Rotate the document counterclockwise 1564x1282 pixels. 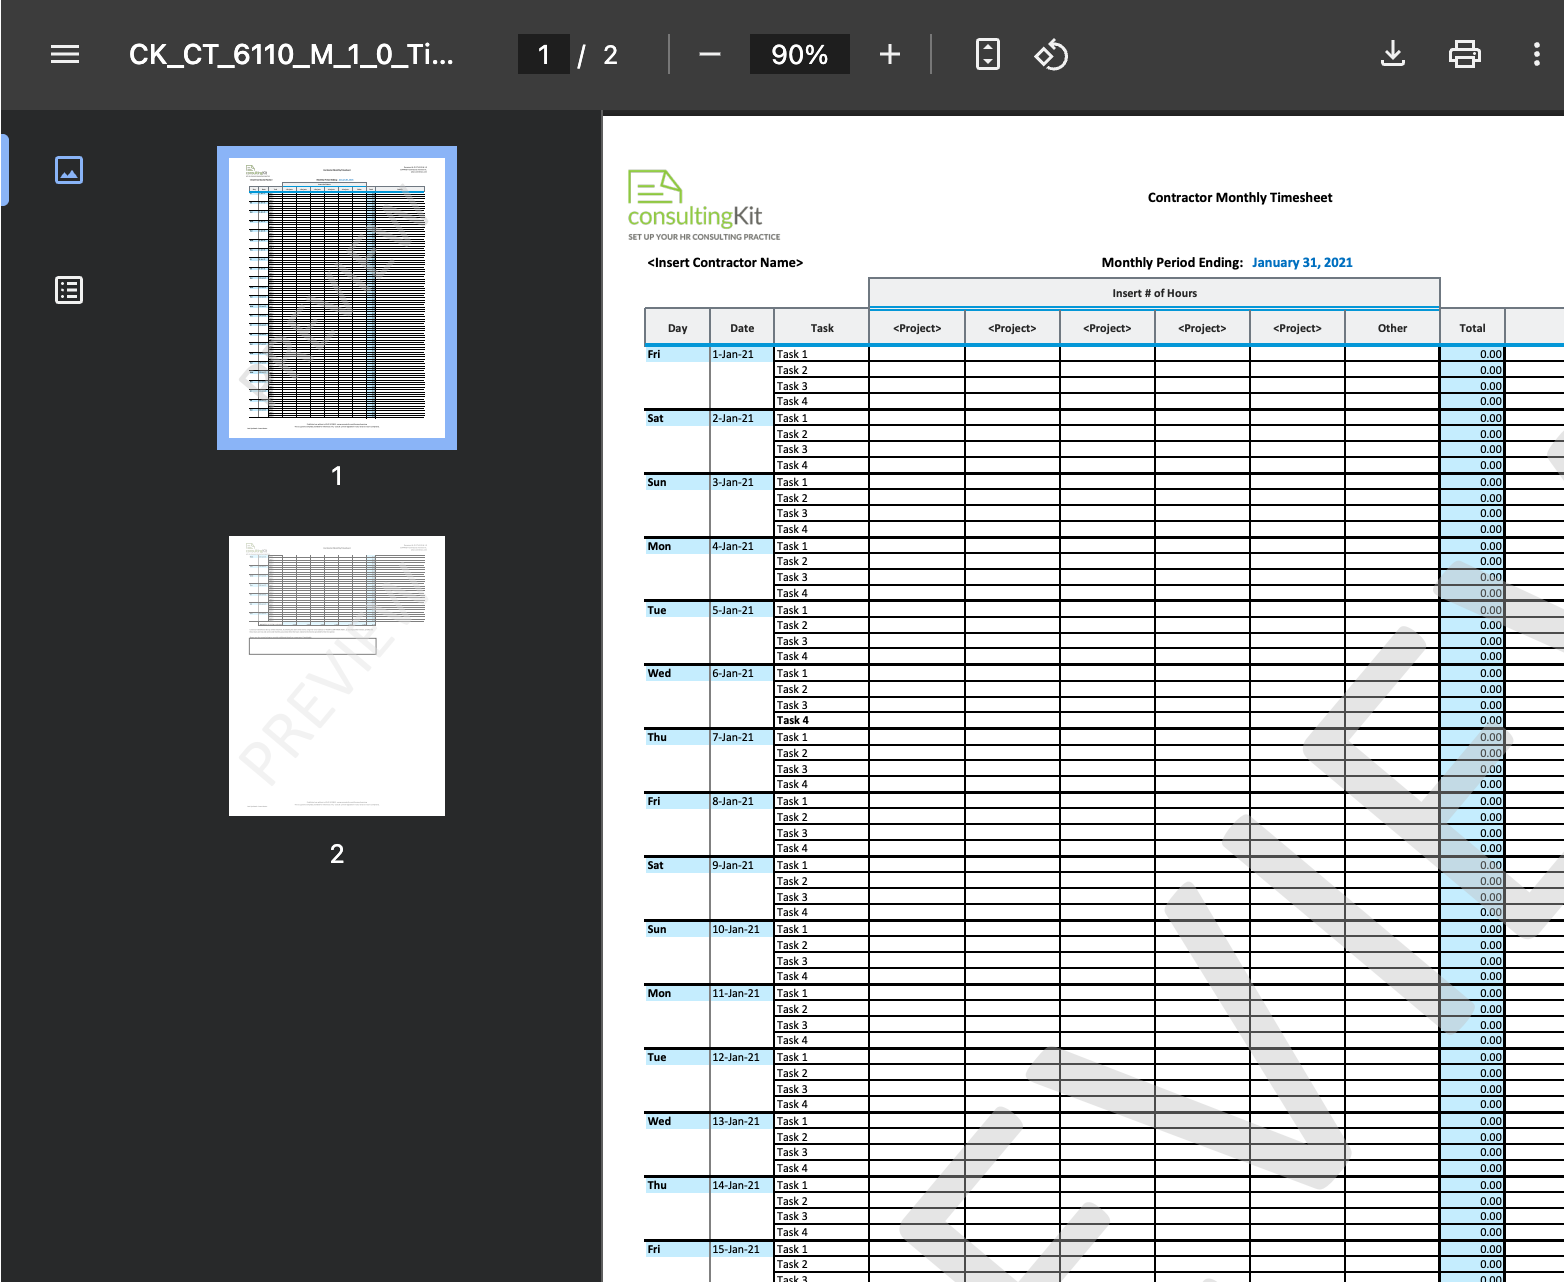pyautogui.click(x=1051, y=54)
